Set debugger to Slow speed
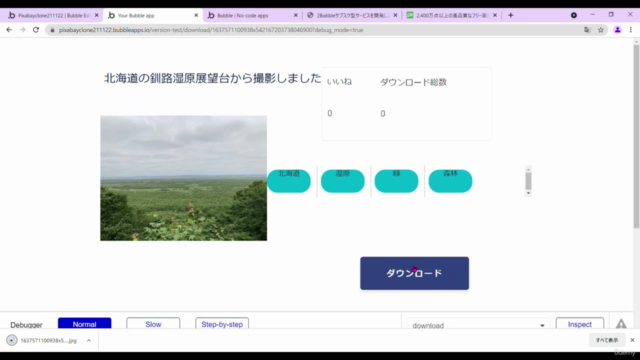The width and height of the screenshot is (640, 360). point(153,324)
